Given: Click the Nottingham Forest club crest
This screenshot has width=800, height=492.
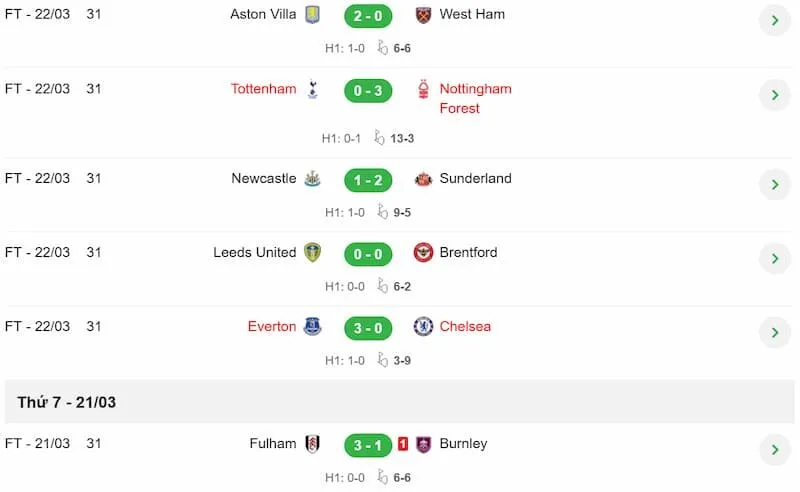Looking at the screenshot, I should point(424,90).
